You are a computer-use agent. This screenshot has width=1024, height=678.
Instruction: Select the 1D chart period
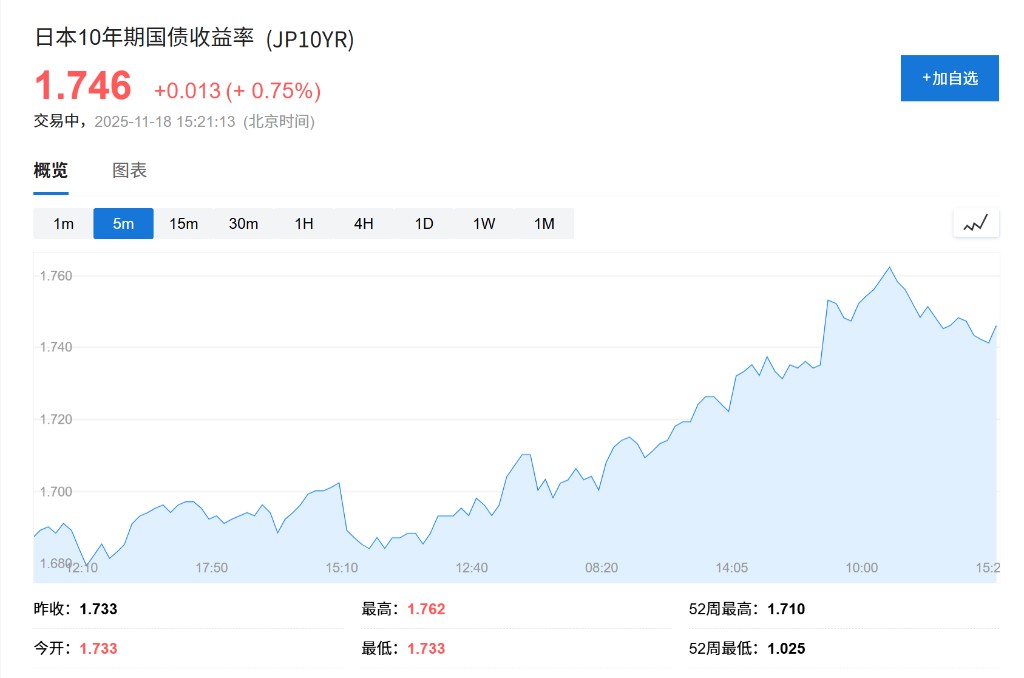click(x=424, y=224)
